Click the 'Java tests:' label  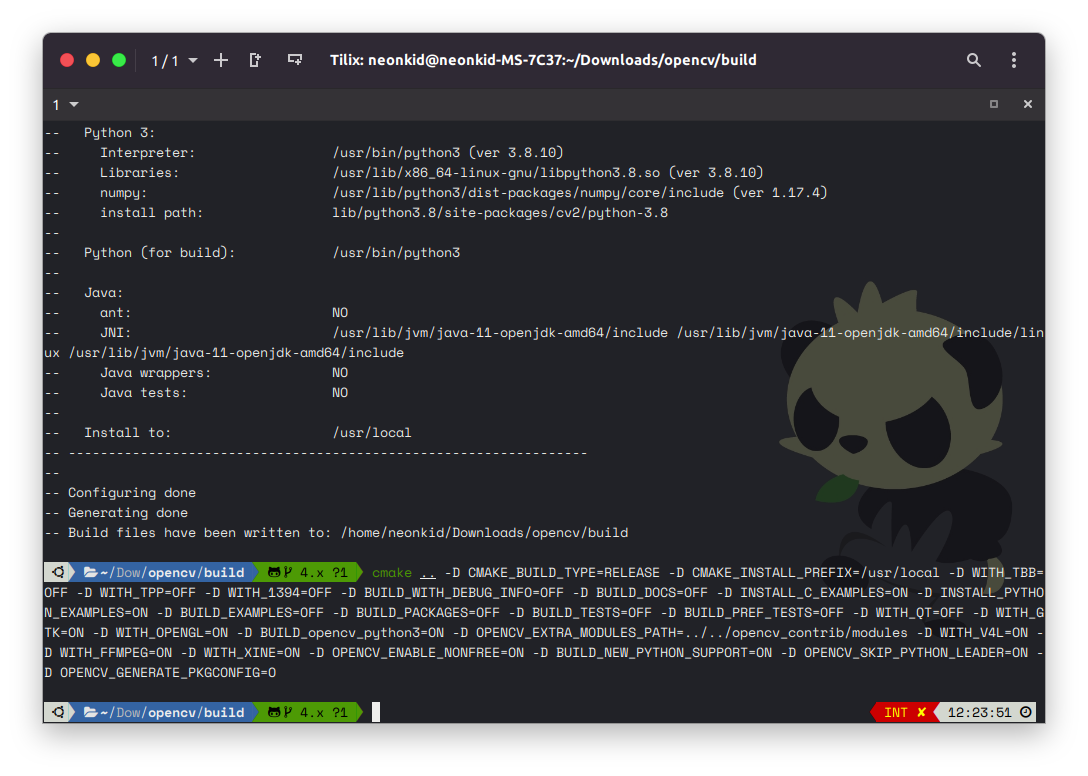pyautogui.click(x=144, y=393)
